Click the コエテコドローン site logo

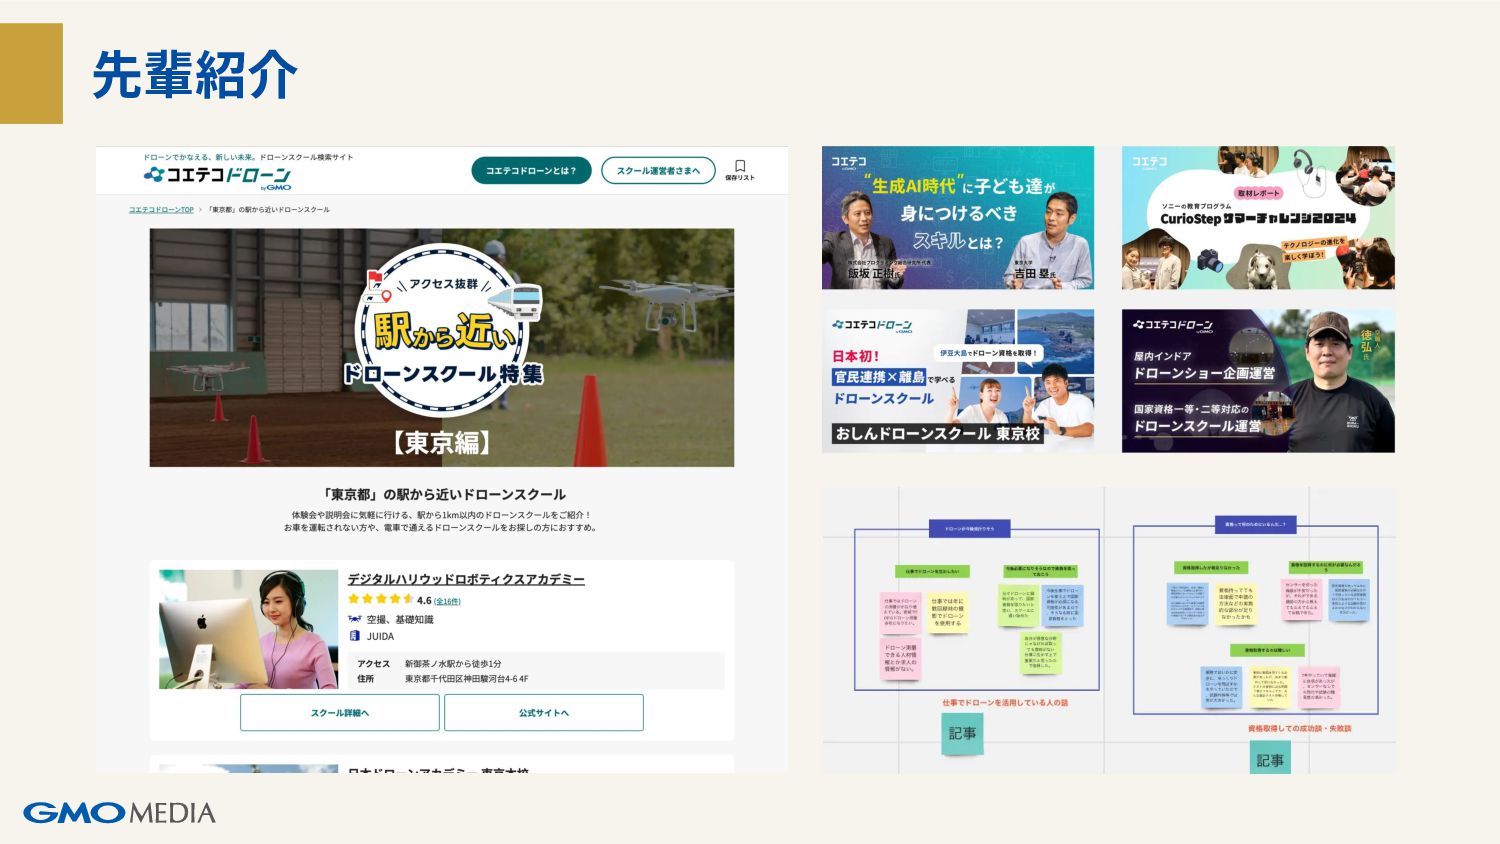pyautogui.click(x=217, y=176)
